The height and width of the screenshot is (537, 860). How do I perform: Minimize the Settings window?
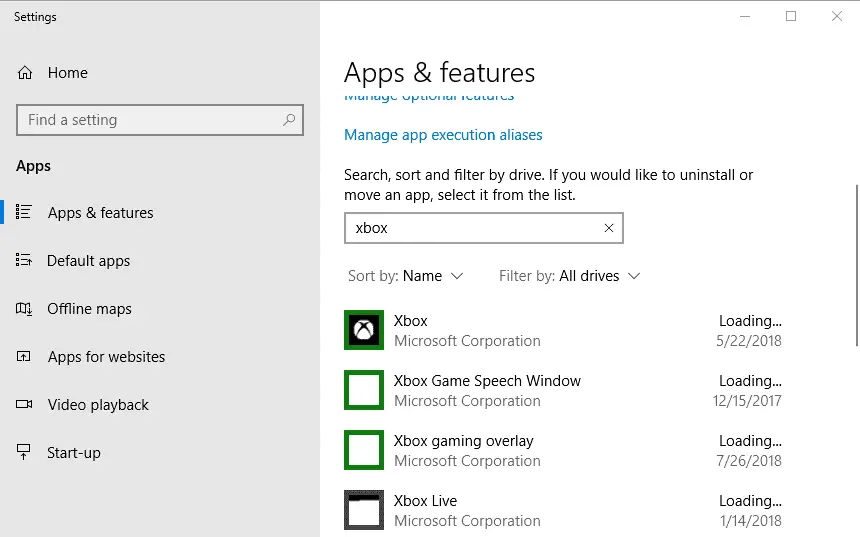coord(745,16)
